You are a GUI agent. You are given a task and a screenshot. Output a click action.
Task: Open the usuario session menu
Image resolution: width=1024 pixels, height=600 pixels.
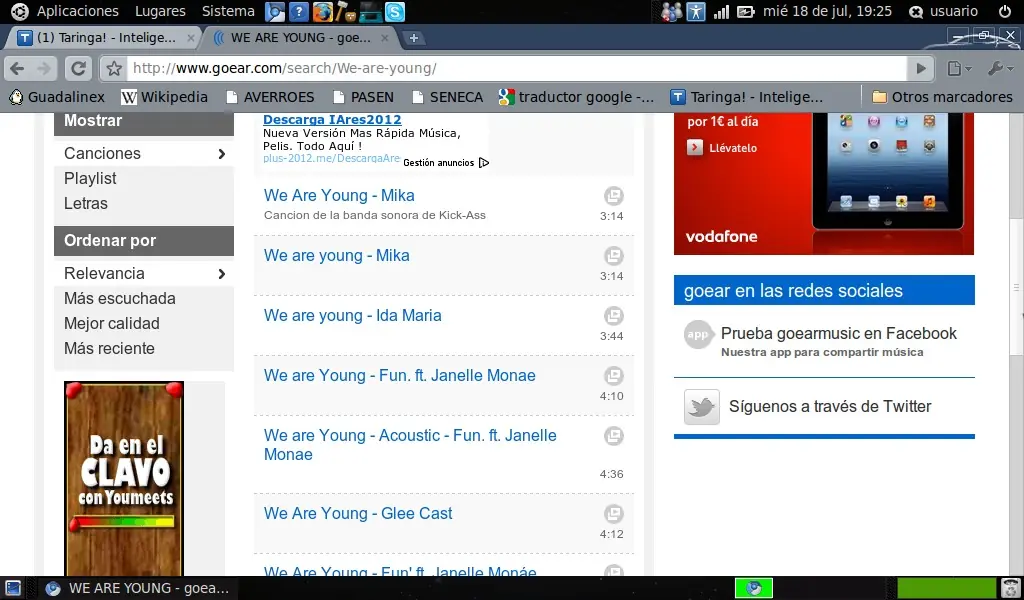(944, 11)
